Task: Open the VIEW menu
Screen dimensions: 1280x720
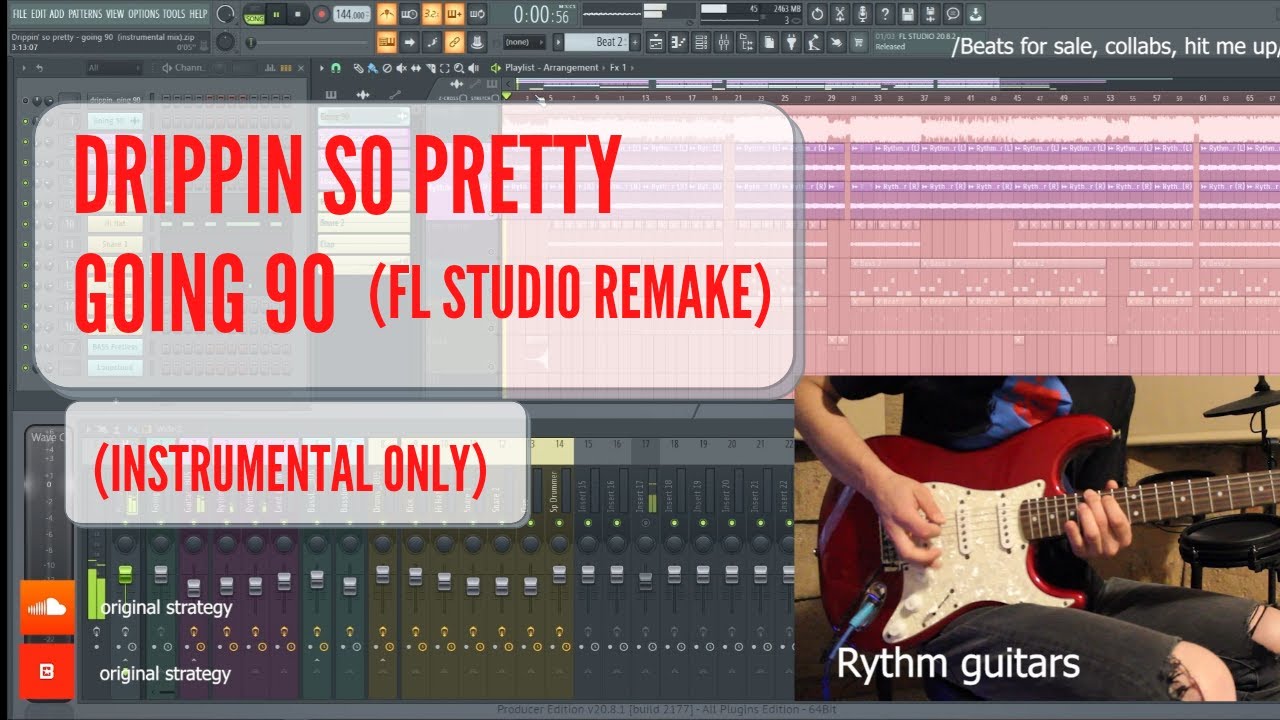Action: tap(115, 14)
